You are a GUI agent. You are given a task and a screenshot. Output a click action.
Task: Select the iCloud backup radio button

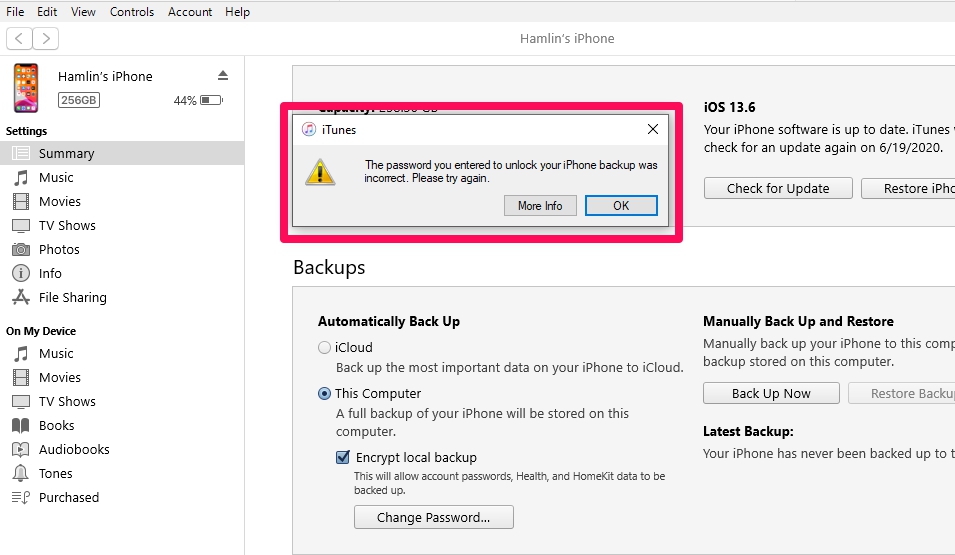click(325, 347)
